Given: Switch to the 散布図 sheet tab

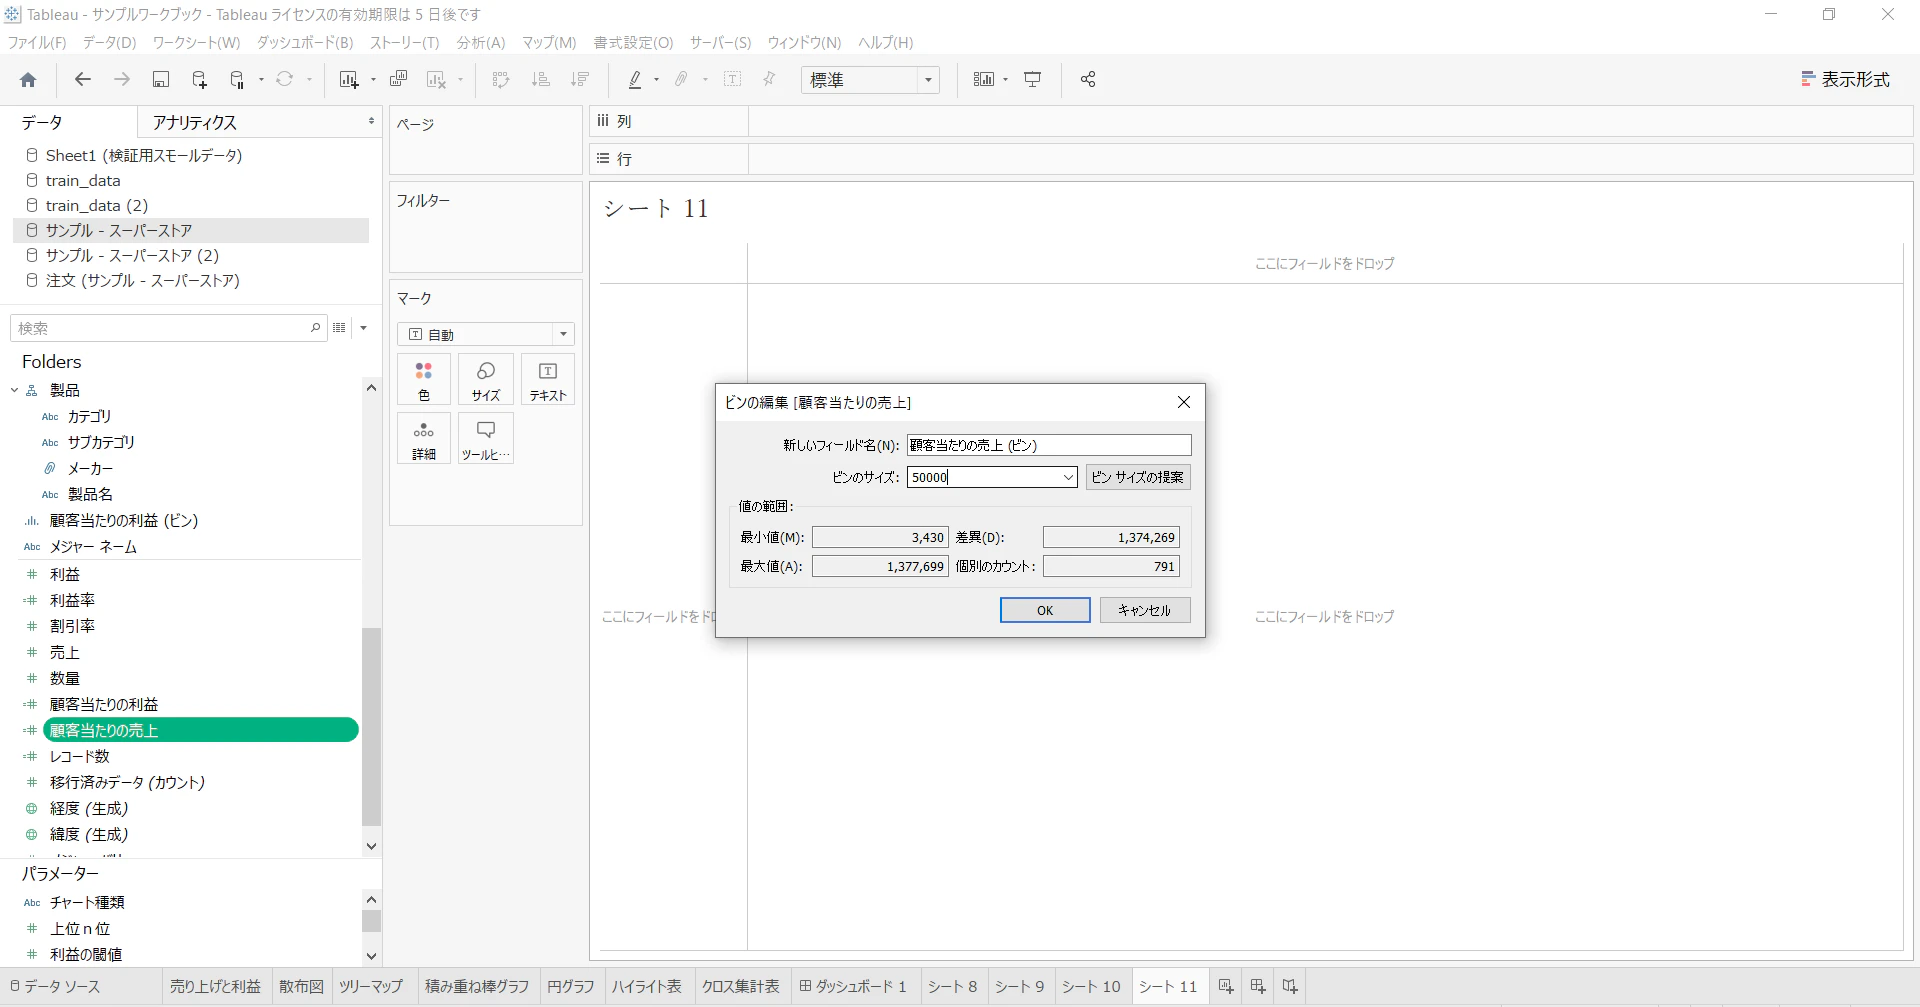Looking at the screenshot, I should coord(301,986).
